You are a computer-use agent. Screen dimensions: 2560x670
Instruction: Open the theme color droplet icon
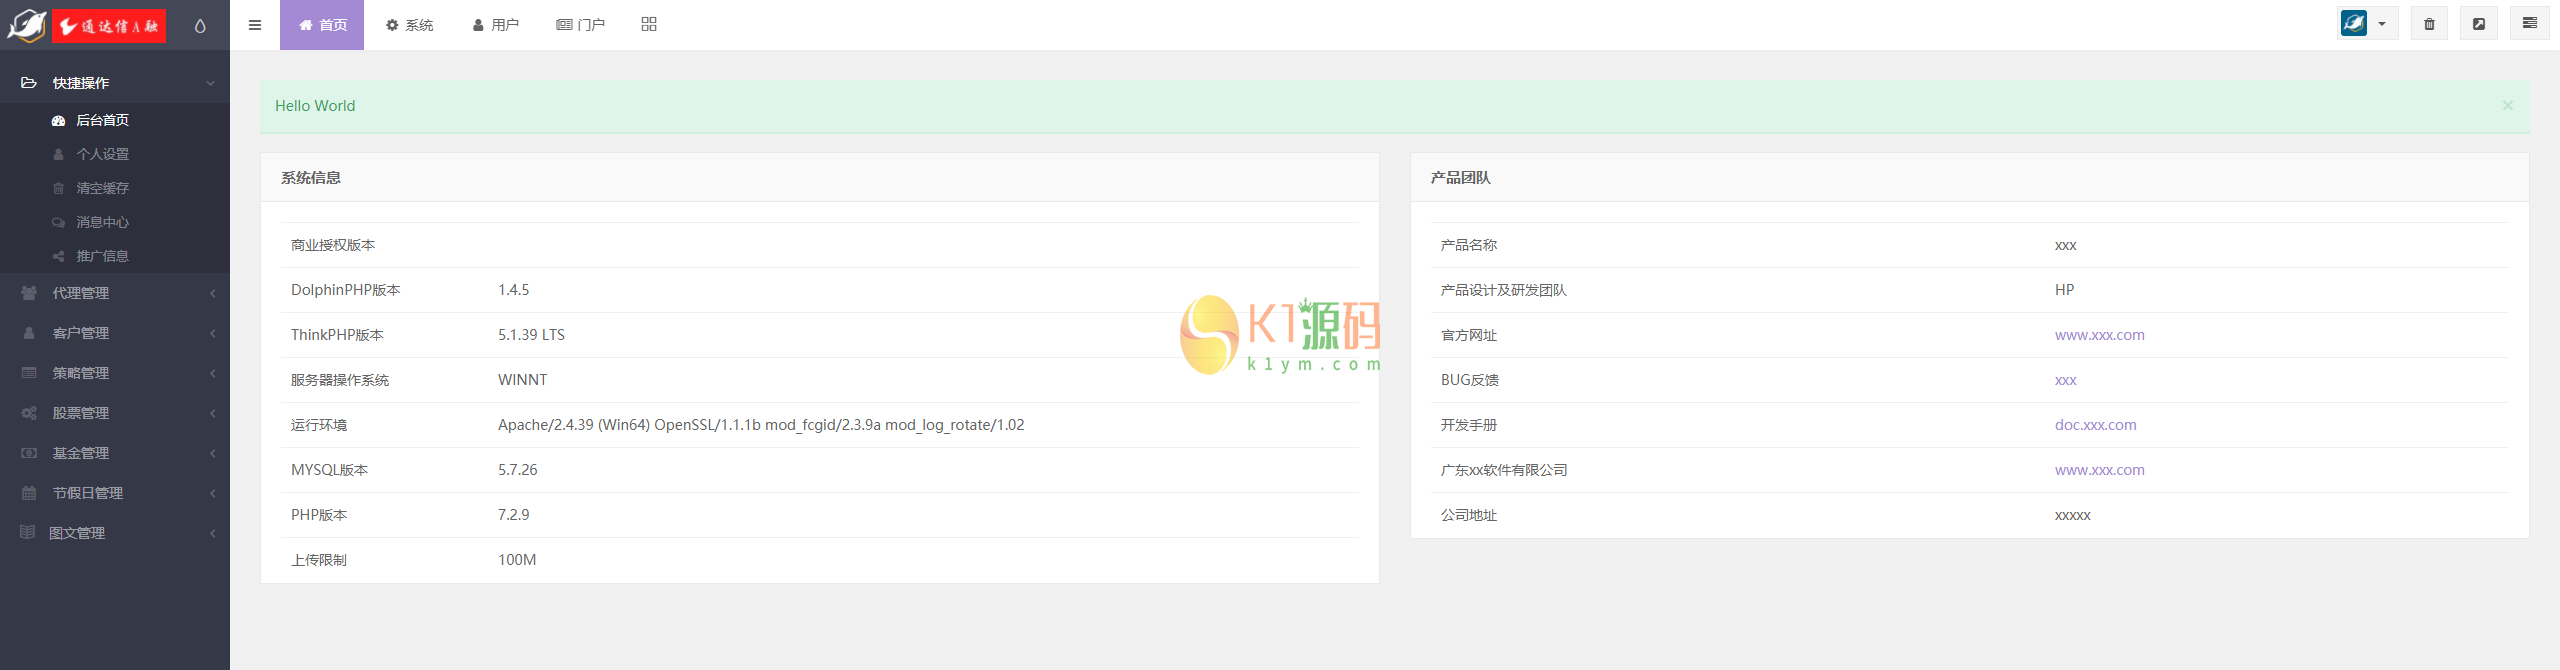[200, 26]
